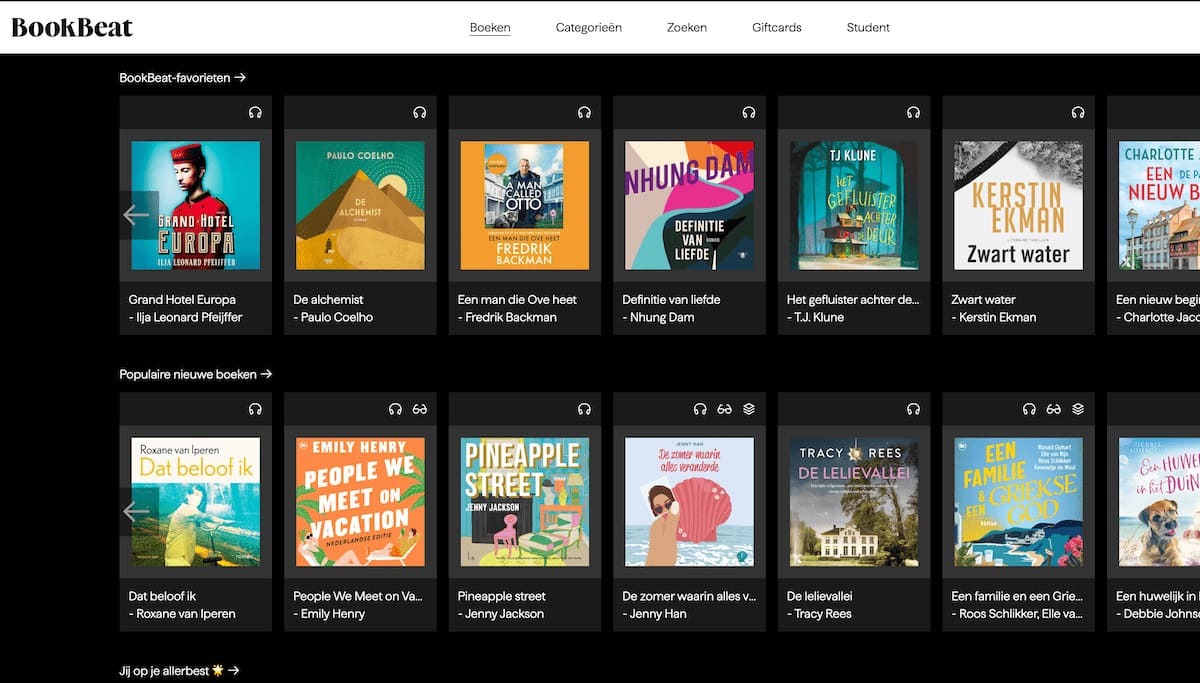Click left arrow on BookBeat-favorieten carousel
1200x683 pixels.
point(137,215)
